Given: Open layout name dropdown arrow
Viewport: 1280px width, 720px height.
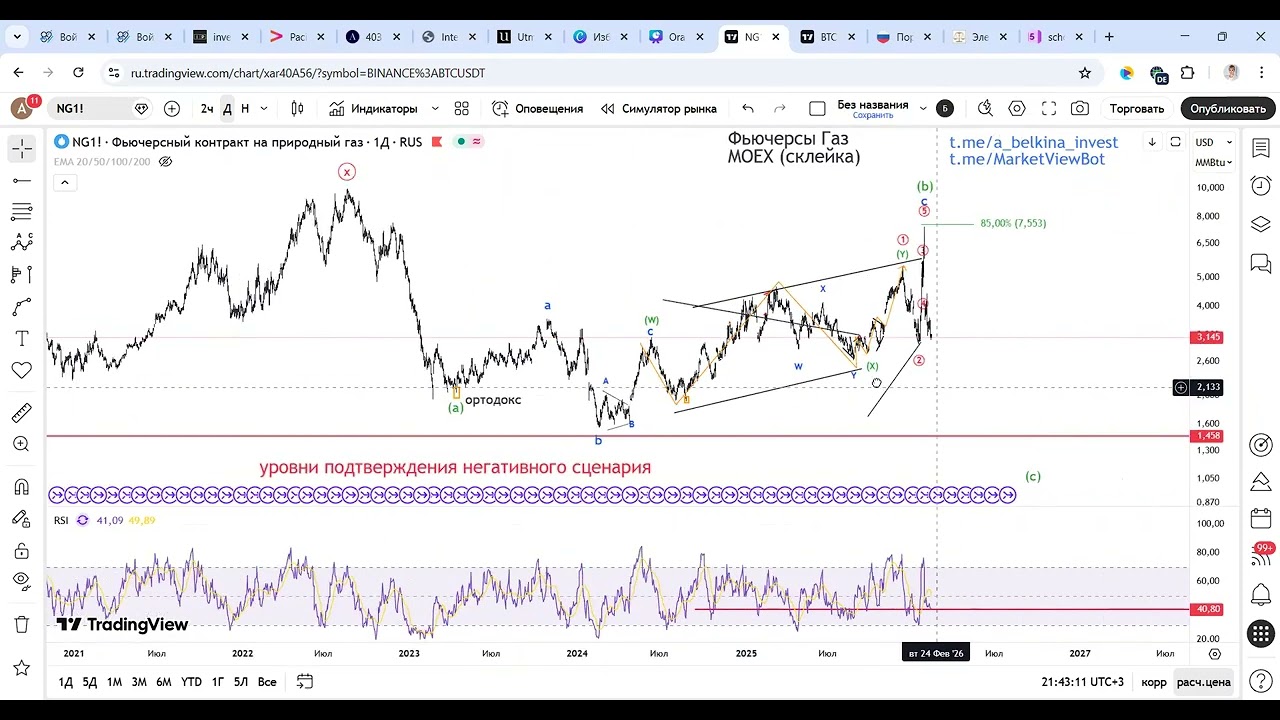Looking at the screenshot, I should tap(923, 108).
